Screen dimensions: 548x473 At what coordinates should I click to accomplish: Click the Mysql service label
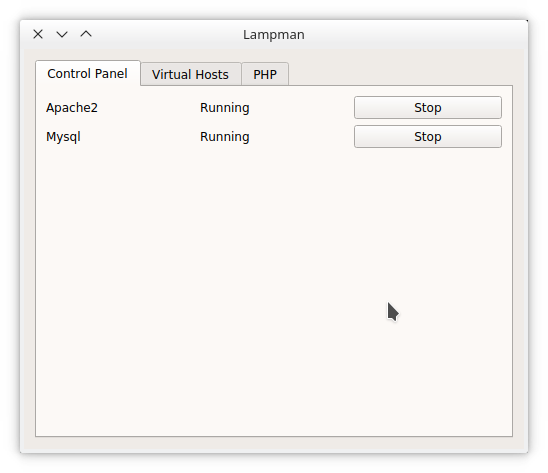pyautogui.click(x=63, y=137)
